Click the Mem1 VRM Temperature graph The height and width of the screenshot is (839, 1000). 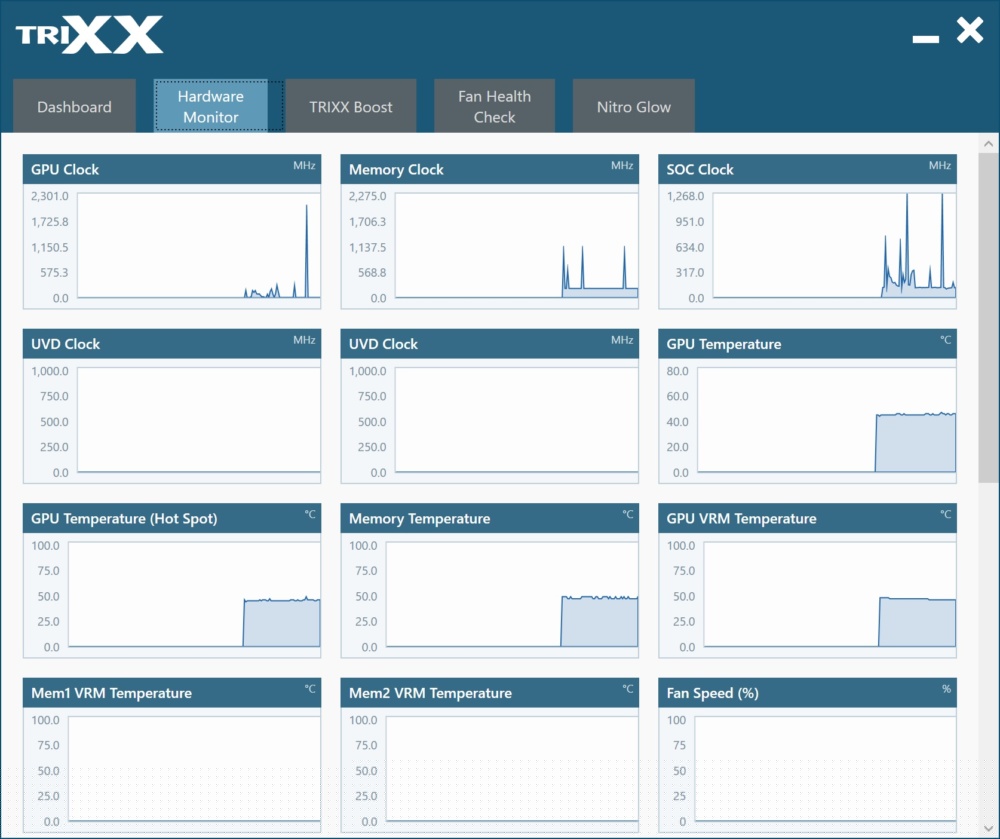pyautogui.click(x=194, y=770)
